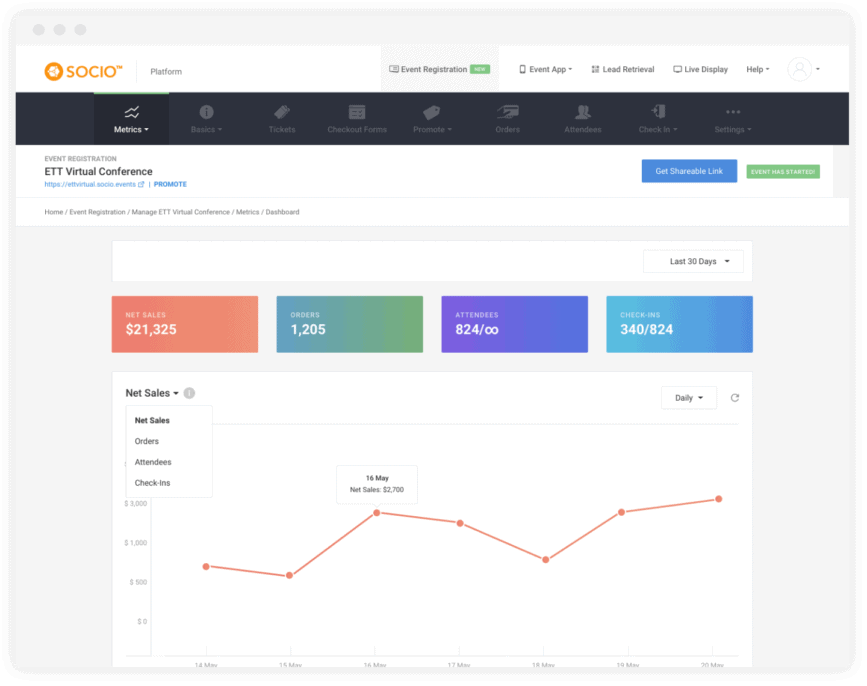The height and width of the screenshot is (686, 867).
Task: Click the 20 May chart data point
Action: [719, 499]
